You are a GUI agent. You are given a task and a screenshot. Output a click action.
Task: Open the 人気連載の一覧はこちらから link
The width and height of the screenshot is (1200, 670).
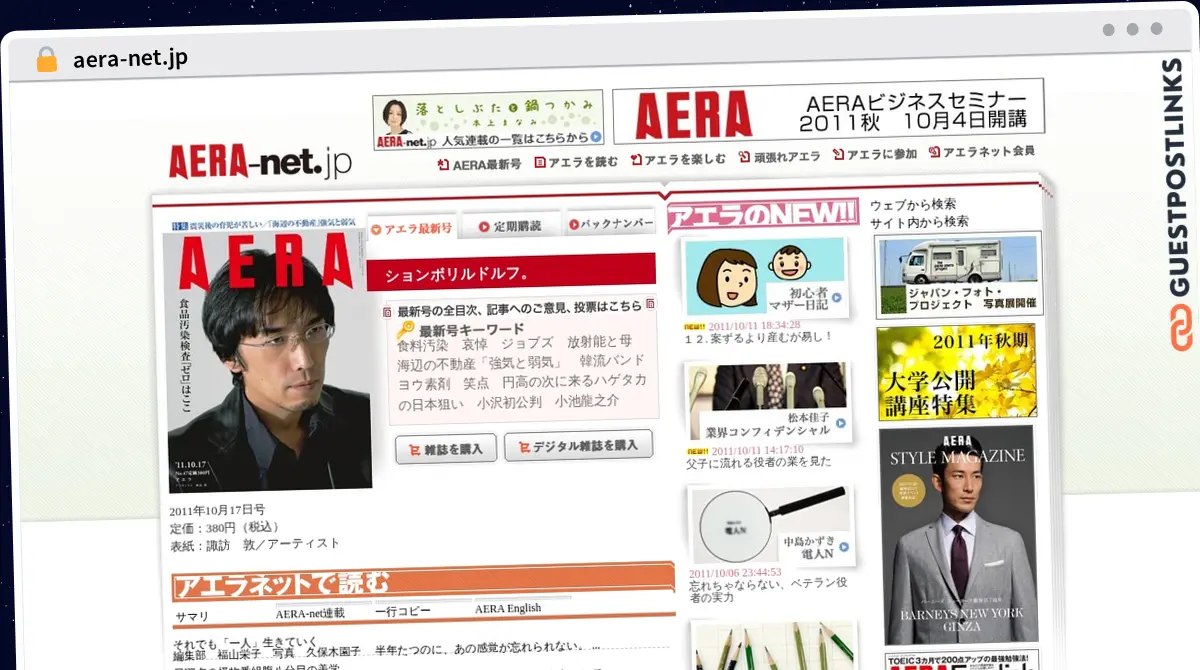(x=516, y=139)
